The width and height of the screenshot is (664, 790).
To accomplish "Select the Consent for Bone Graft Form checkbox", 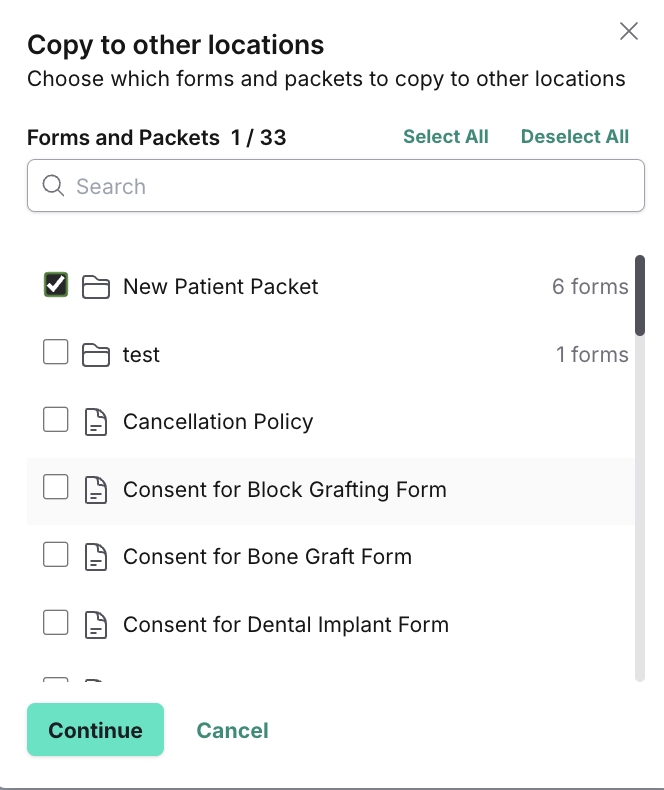I will (x=56, y=554).
